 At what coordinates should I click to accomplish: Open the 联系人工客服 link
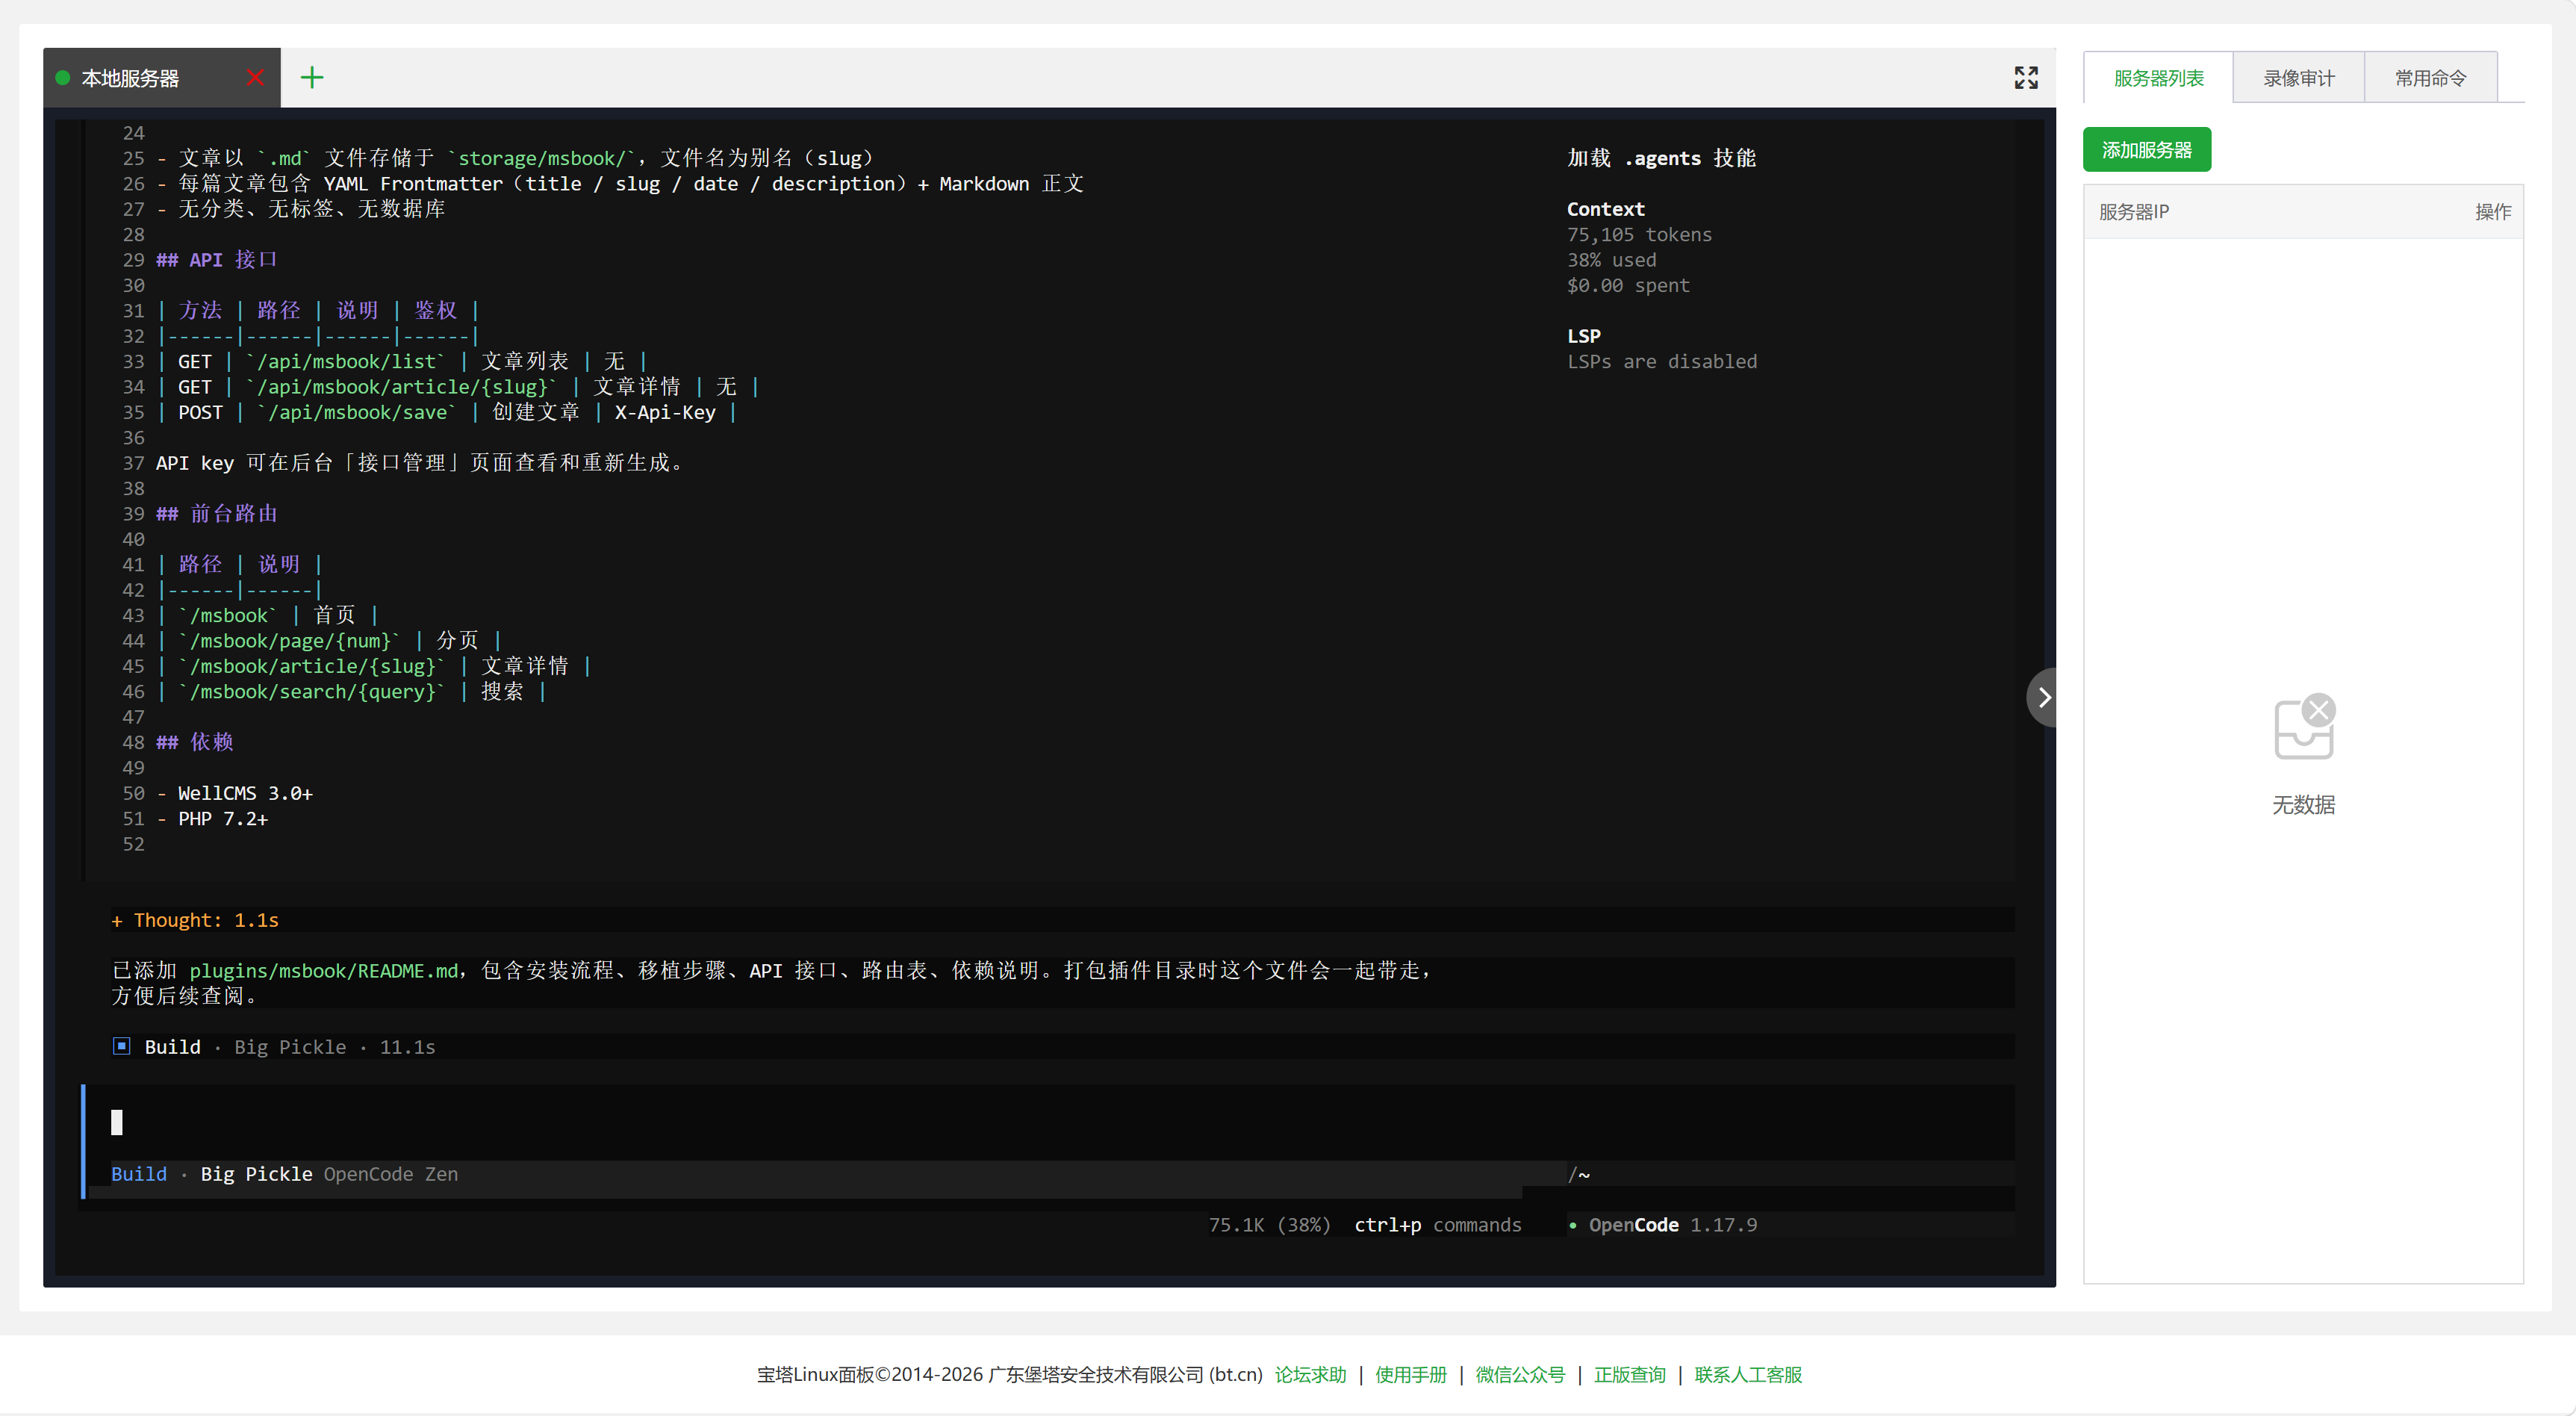click(1748, 1375)
